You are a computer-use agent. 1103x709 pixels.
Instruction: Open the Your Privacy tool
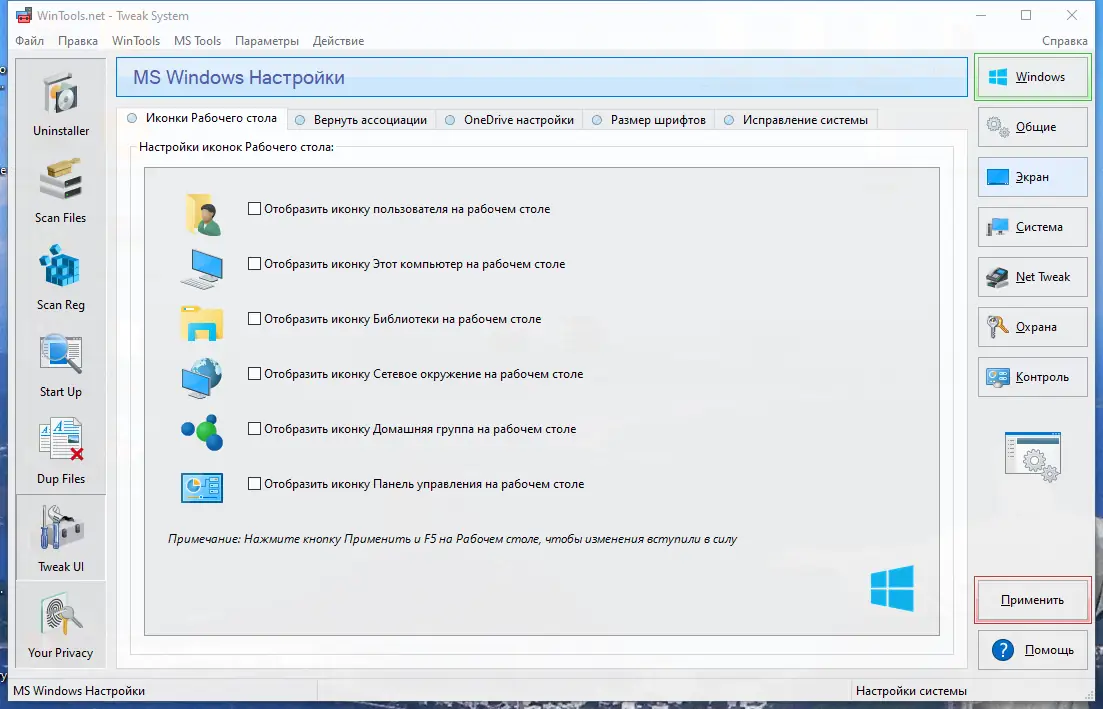(60, 625)
